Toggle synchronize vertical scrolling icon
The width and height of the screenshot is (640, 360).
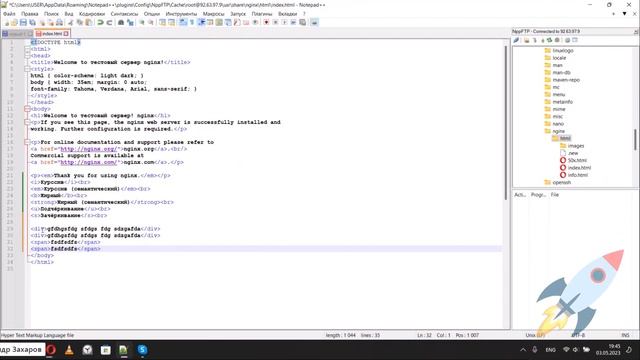click(162, 22)
